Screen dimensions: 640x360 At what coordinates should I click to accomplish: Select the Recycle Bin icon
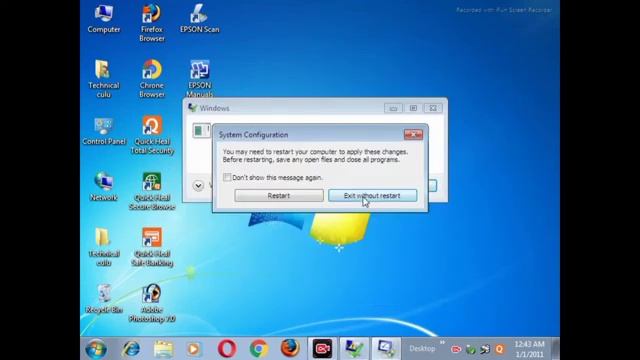click(x=104, y=299)
